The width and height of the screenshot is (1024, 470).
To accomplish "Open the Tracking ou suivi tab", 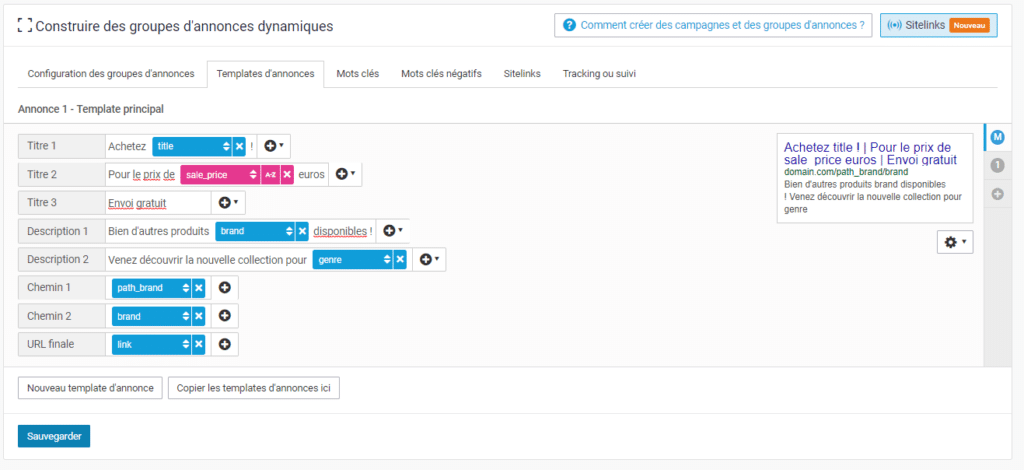I will pyautogui.click(x=600, y=74).
